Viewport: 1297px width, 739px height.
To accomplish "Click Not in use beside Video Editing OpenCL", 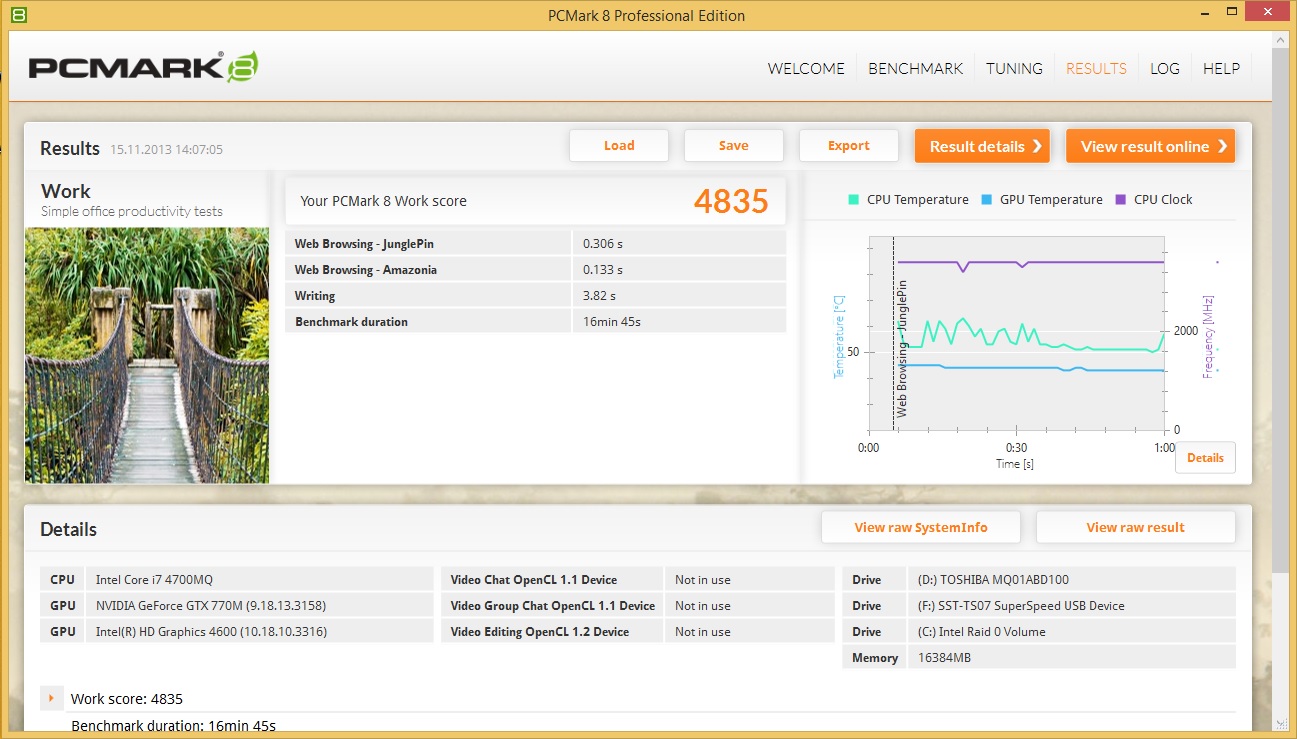I will [x=703, y=632].
